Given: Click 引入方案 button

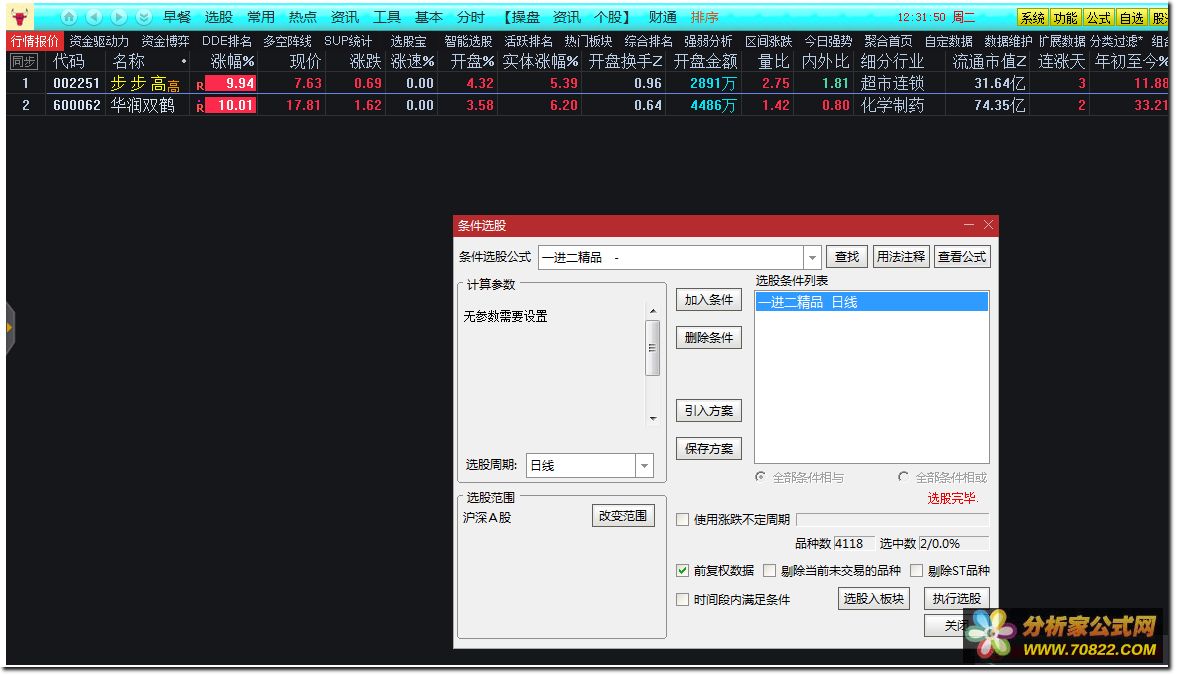Looking at the screenshot, I should pyautogui.click(x=709, y=411).
